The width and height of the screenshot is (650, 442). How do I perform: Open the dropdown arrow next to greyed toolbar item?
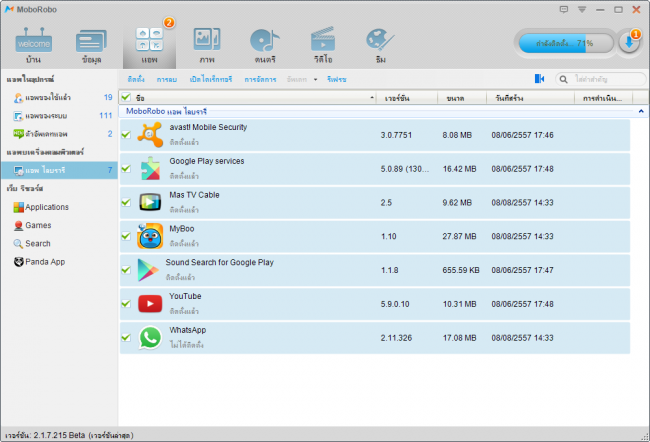[x=315, y=79]
